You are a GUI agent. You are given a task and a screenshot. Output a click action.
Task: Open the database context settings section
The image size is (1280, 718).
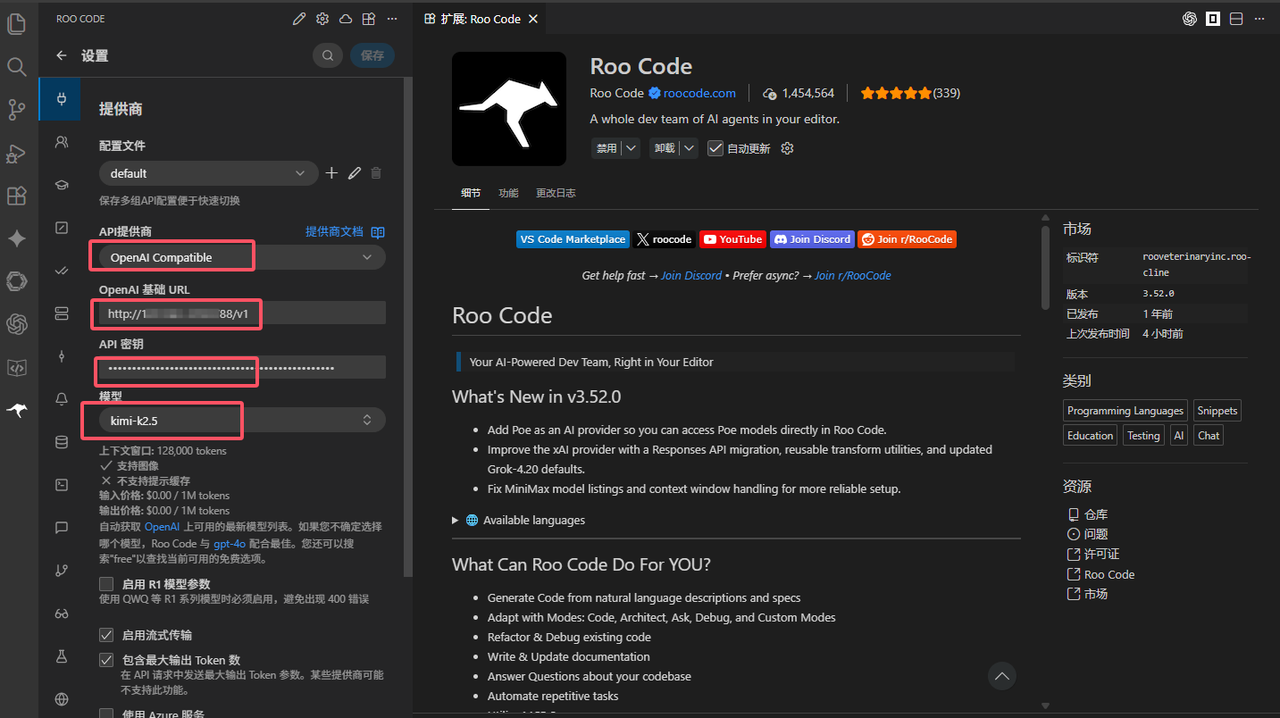61,442
